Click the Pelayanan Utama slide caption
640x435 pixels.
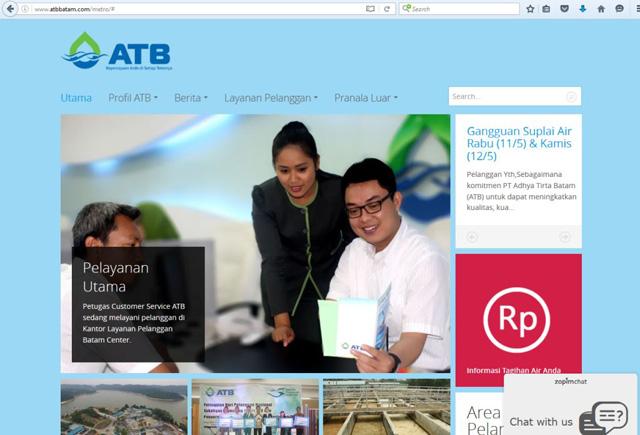(116, 277)
